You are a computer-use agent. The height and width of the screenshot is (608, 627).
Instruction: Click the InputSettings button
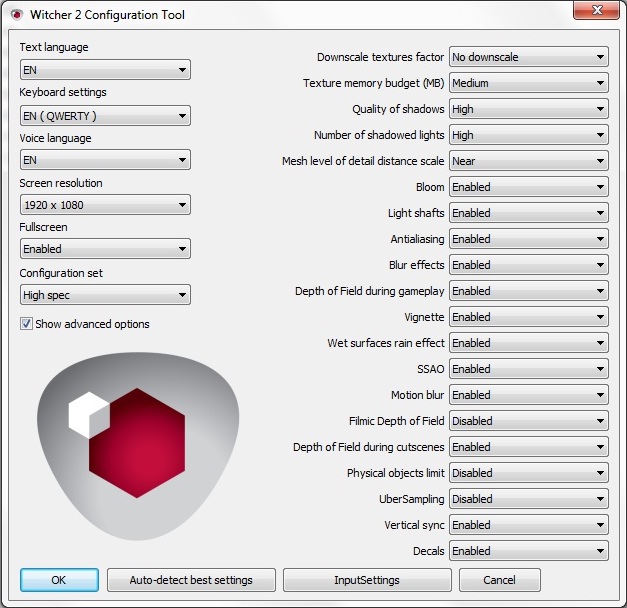pyautogui.click(x=367, y=580)
